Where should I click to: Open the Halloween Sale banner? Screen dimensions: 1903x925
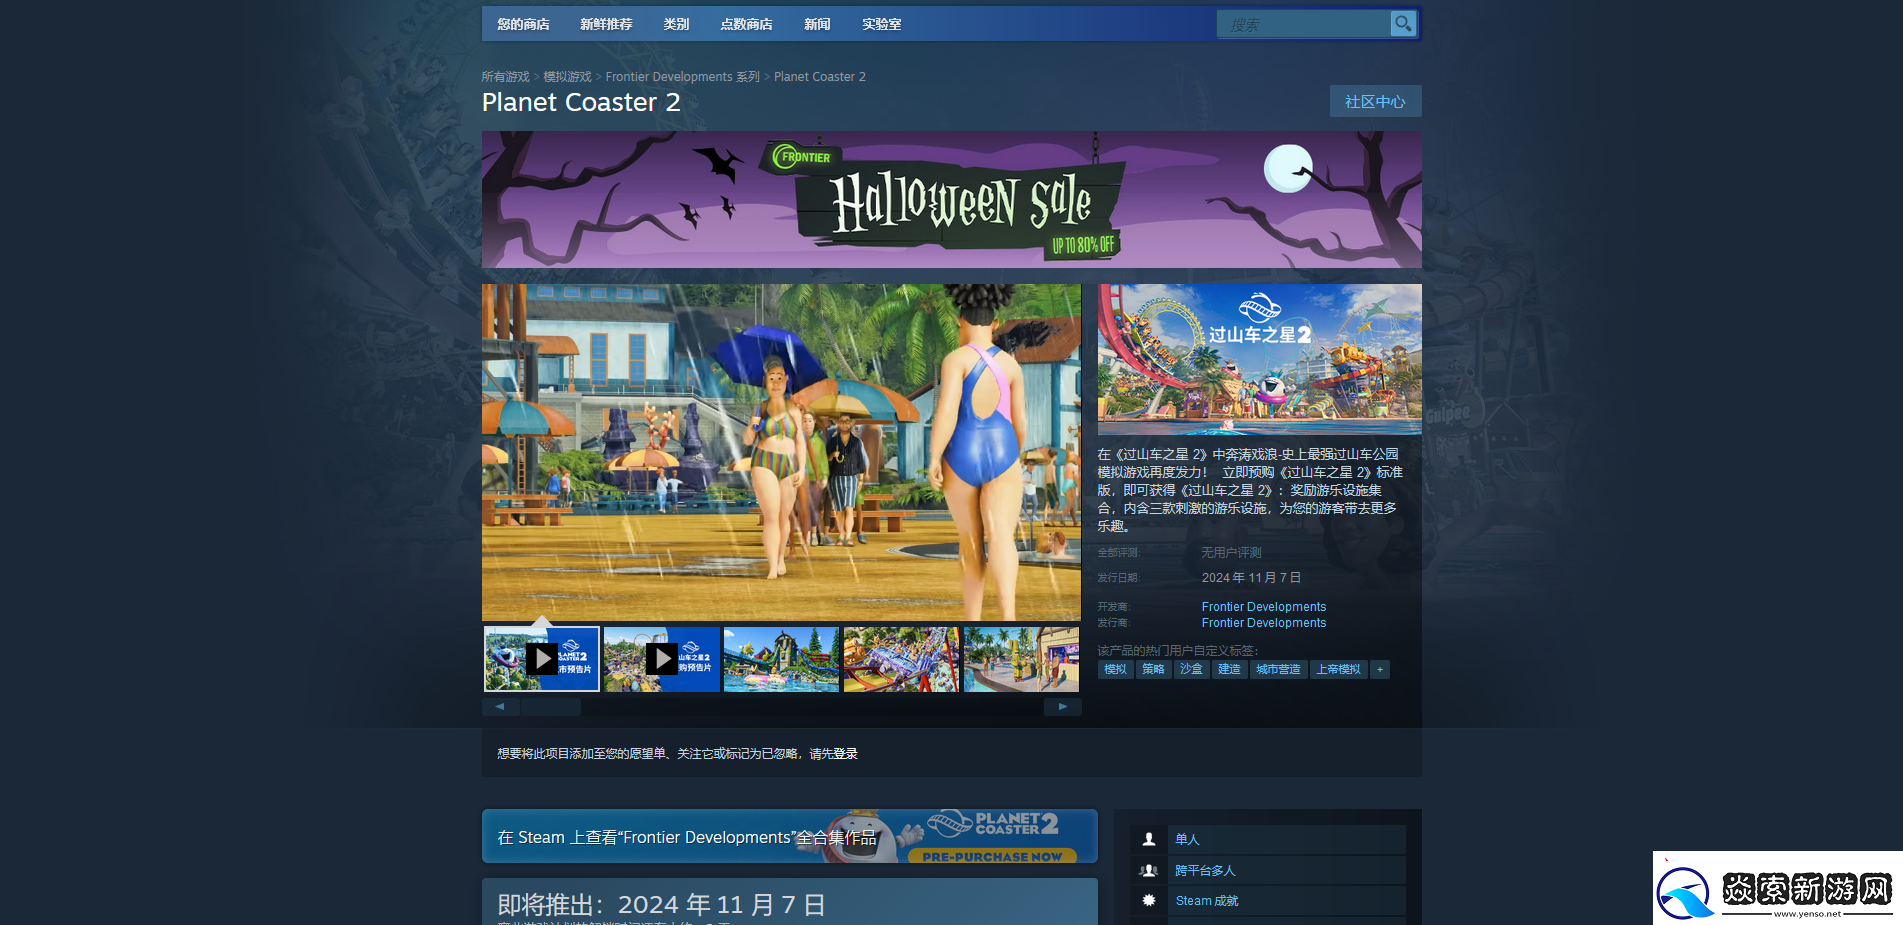click(951, 200)
